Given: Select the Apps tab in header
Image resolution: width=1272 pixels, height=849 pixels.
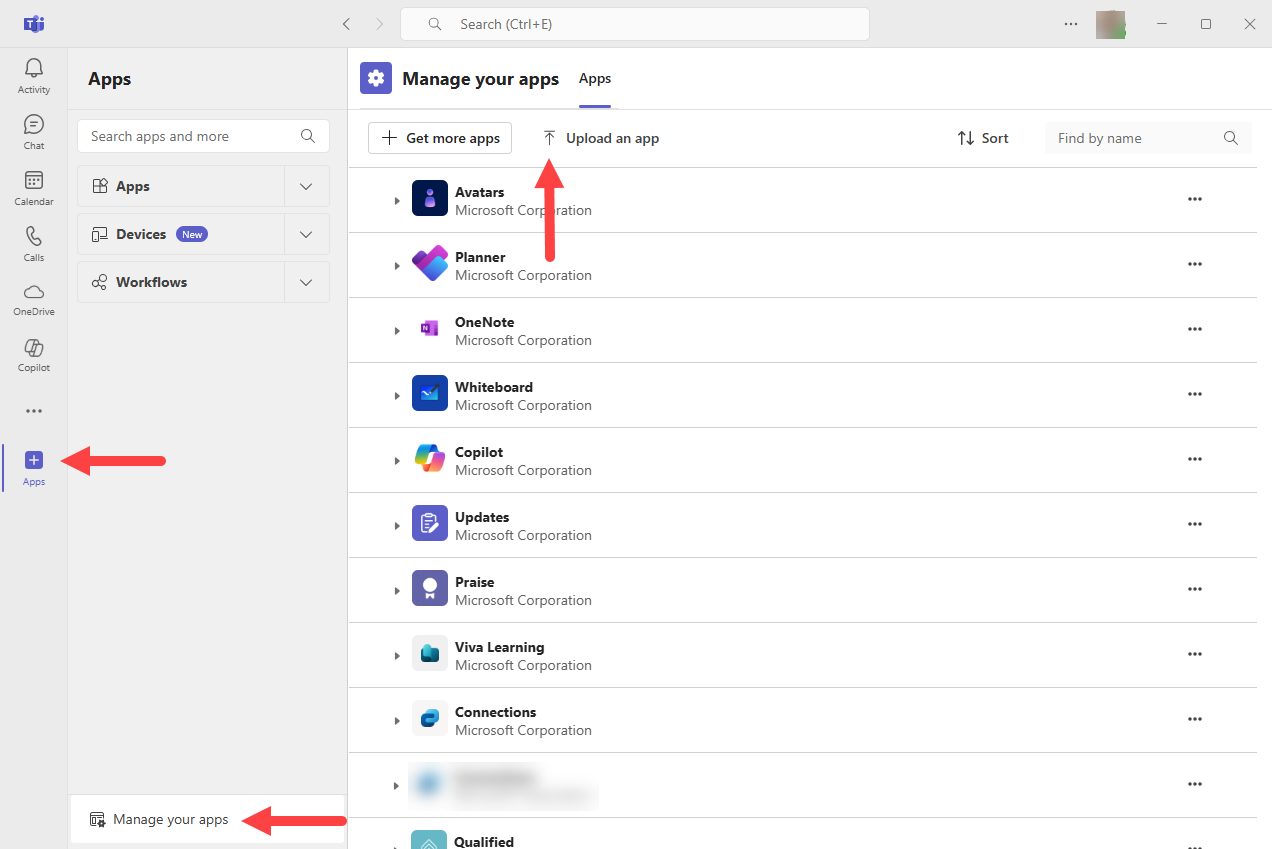Looking at the screenshot, I should coord(595,79).
